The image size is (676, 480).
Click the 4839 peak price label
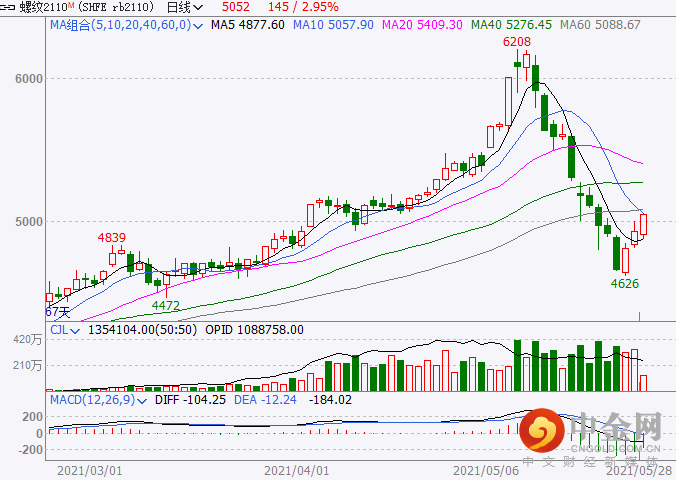(112, 238)
